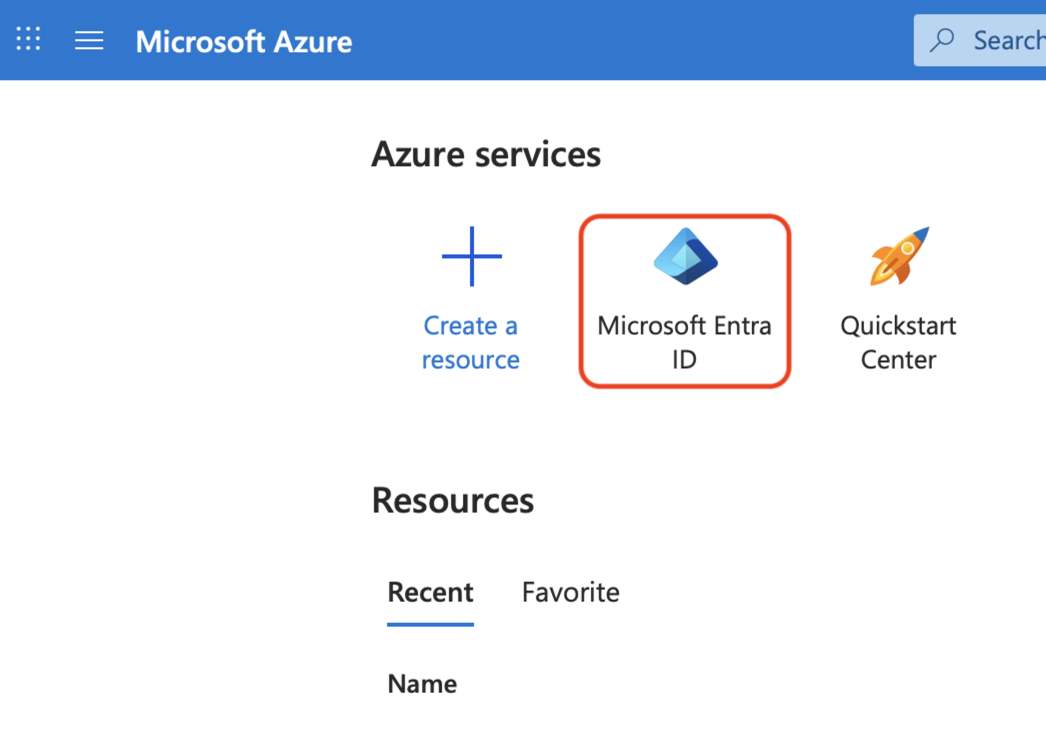Launch the Quickstart Center
The width and height of the screenshot is (1046, 734).
(897, 300)
